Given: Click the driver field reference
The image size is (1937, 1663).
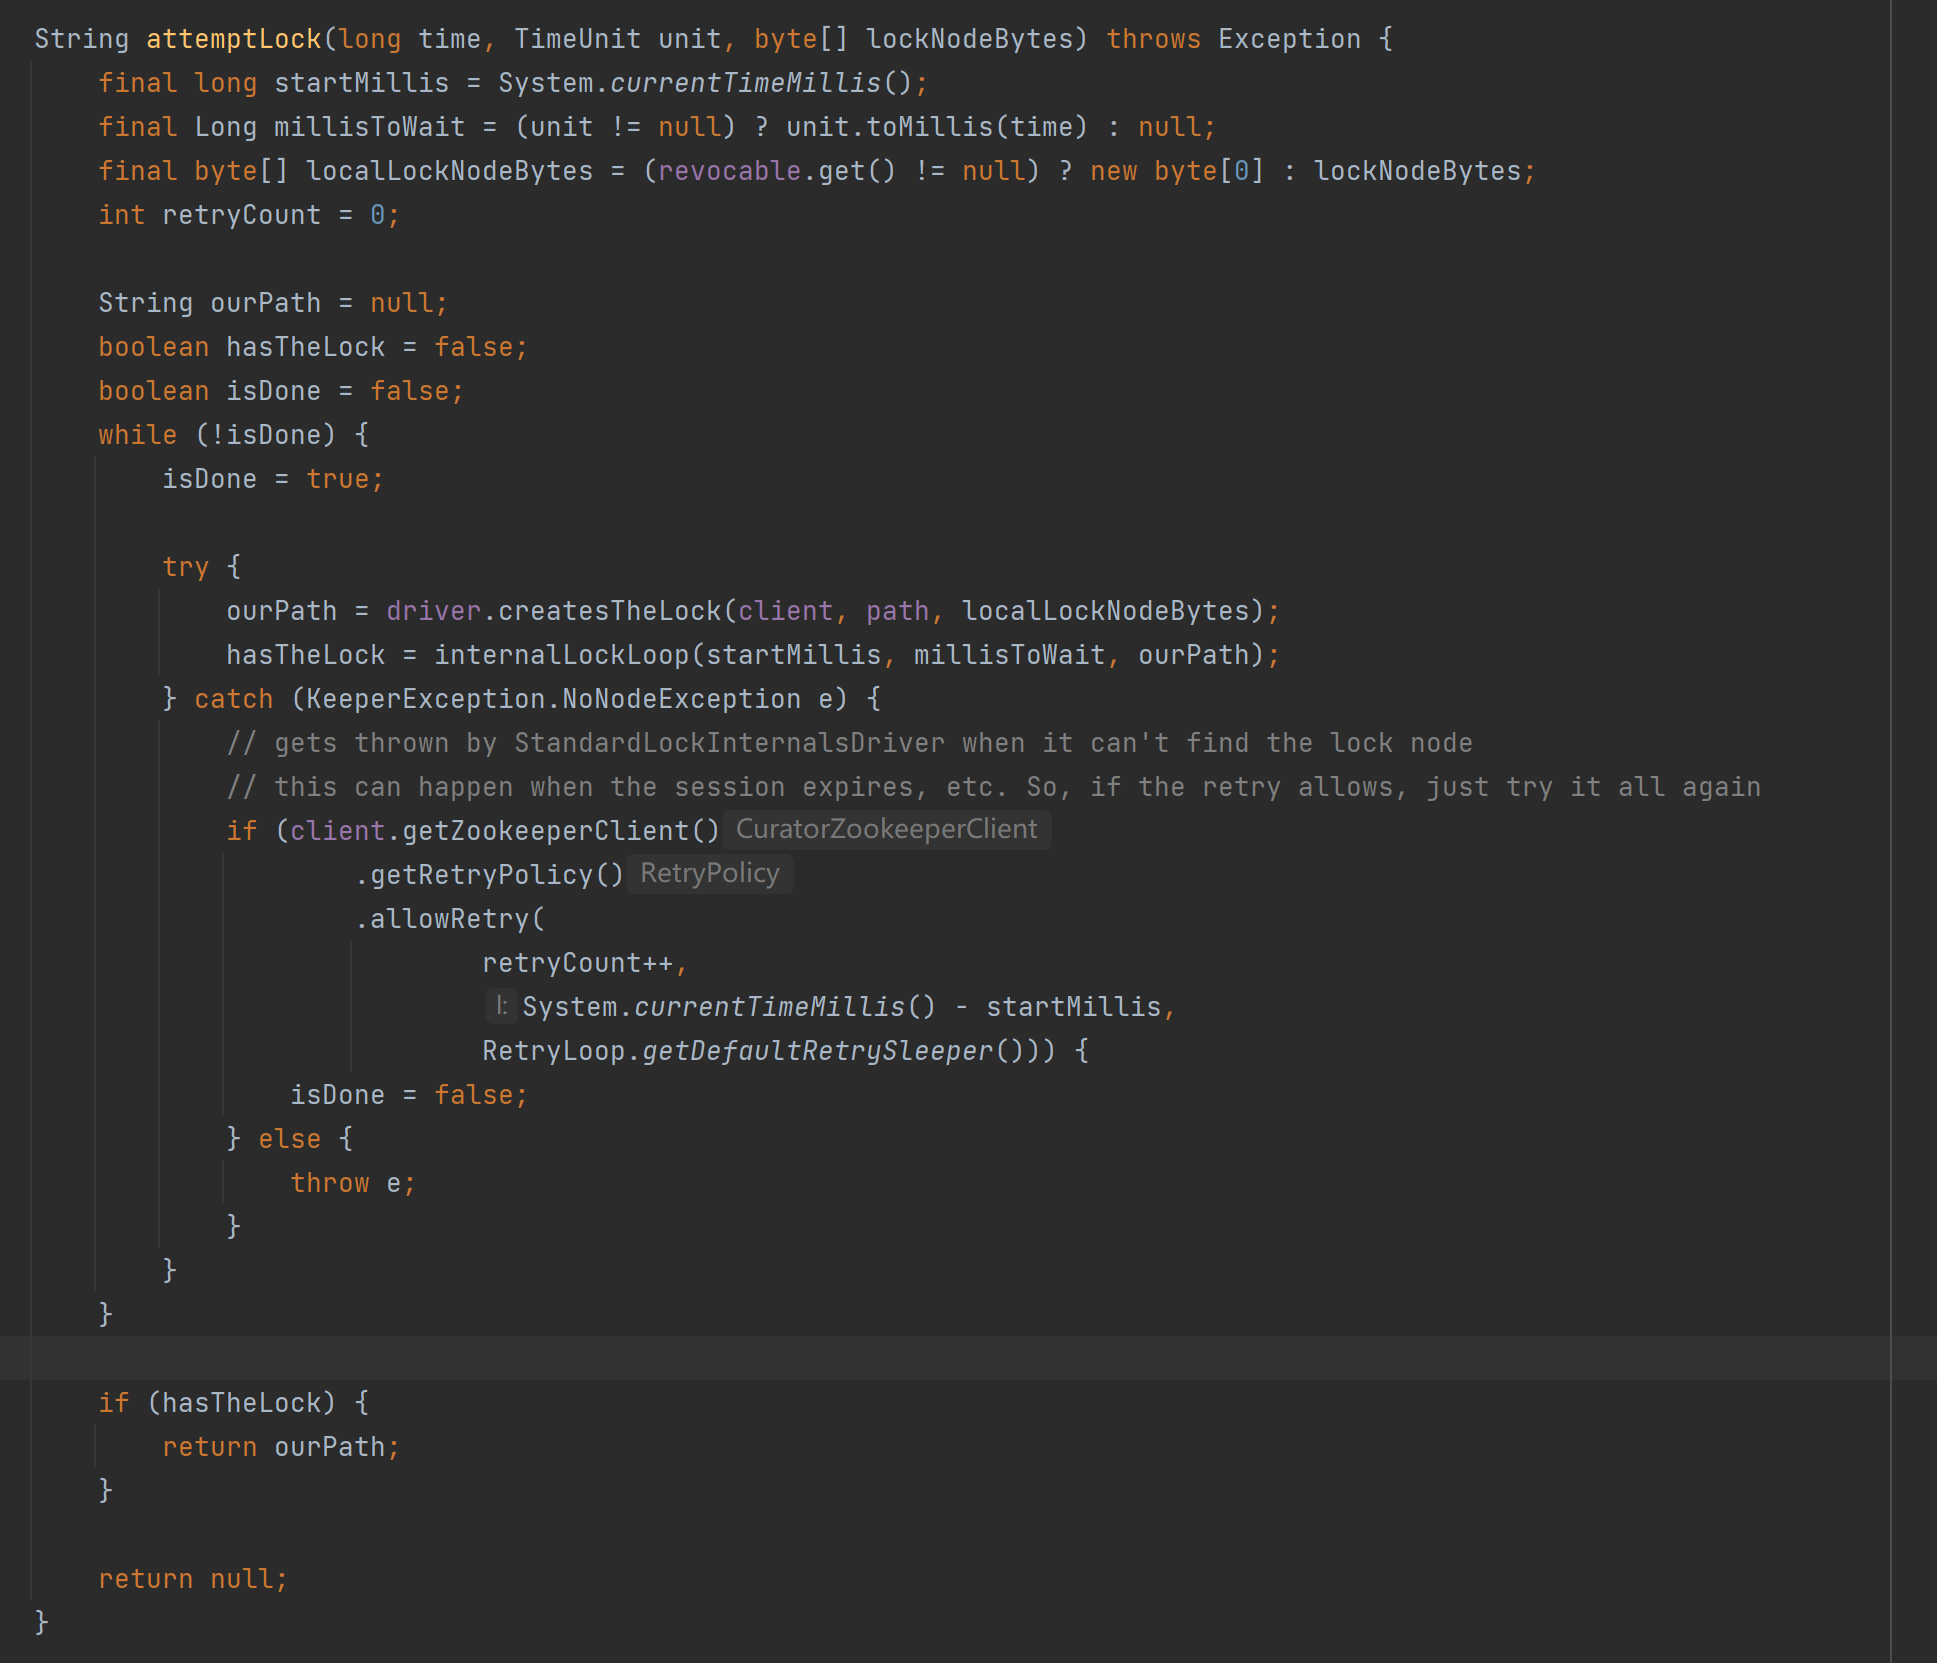Looking at the screenshot, I should pyautogui.click(x=434, y=611).
